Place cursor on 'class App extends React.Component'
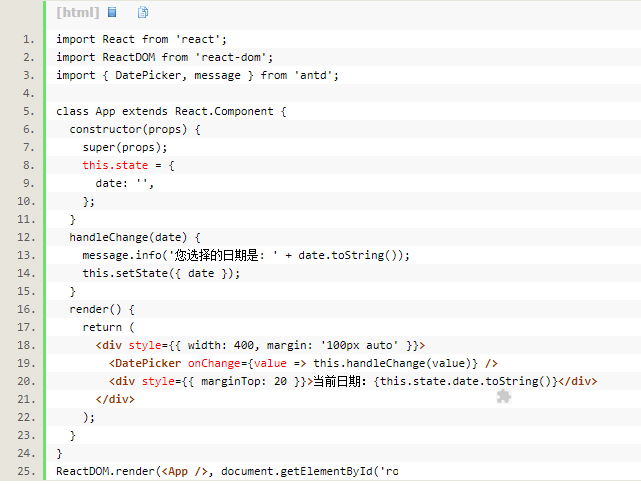This screenshot has width=641, height=485. (x=170, y=111)
